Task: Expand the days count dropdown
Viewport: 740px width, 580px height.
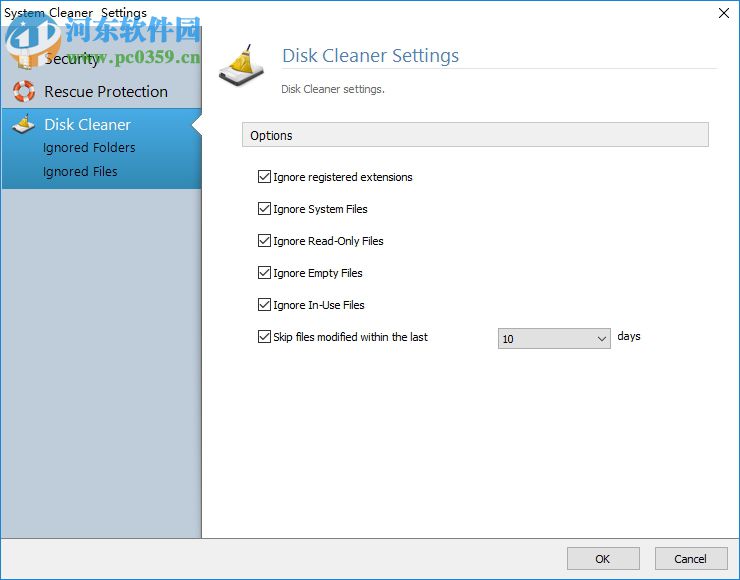Action: coord(554,338)
